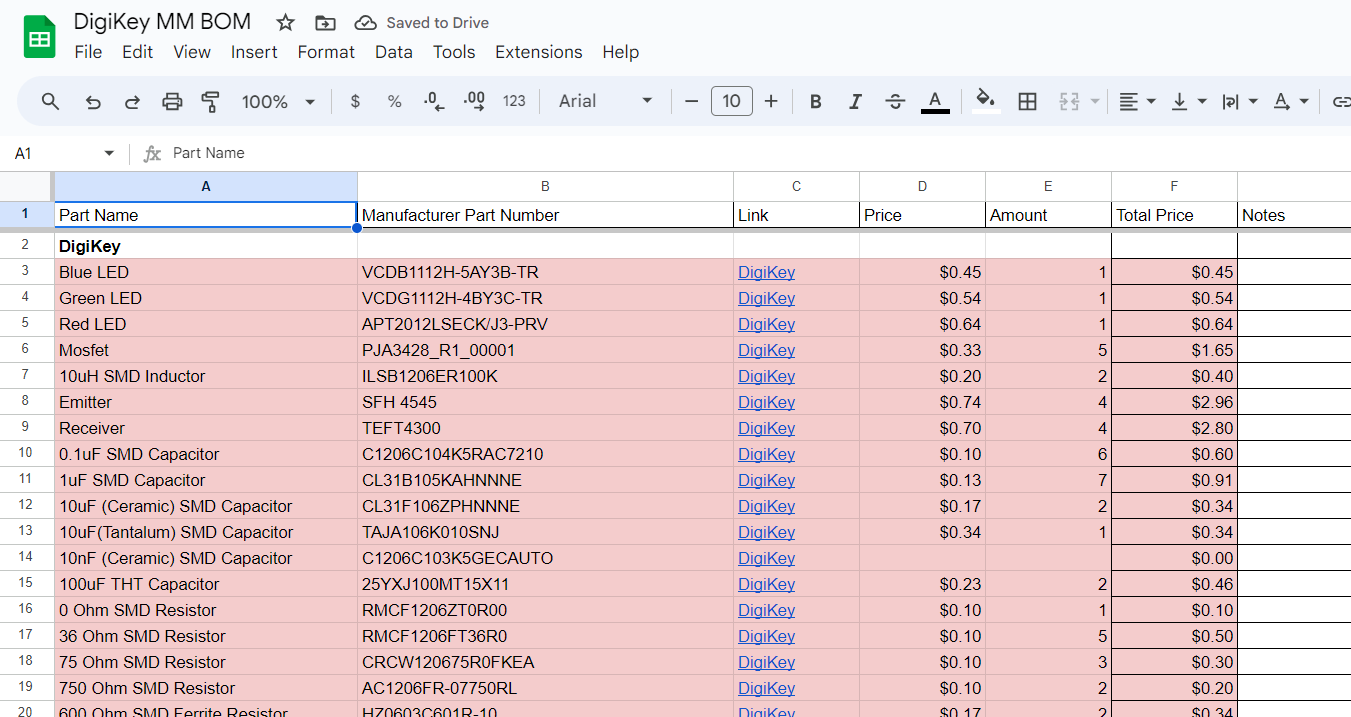Rename the DigiKey MM BOM title

162,22
